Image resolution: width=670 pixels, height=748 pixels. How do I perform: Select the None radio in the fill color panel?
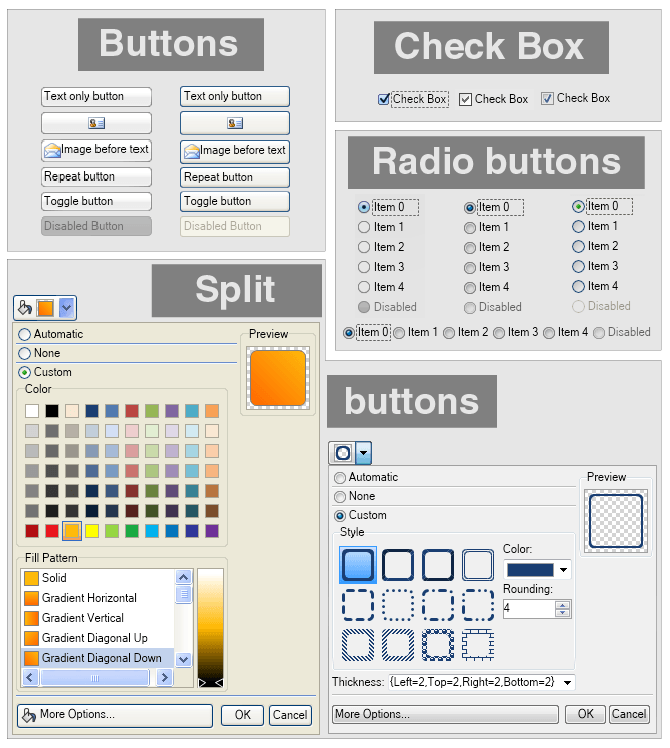pos(25,353)
